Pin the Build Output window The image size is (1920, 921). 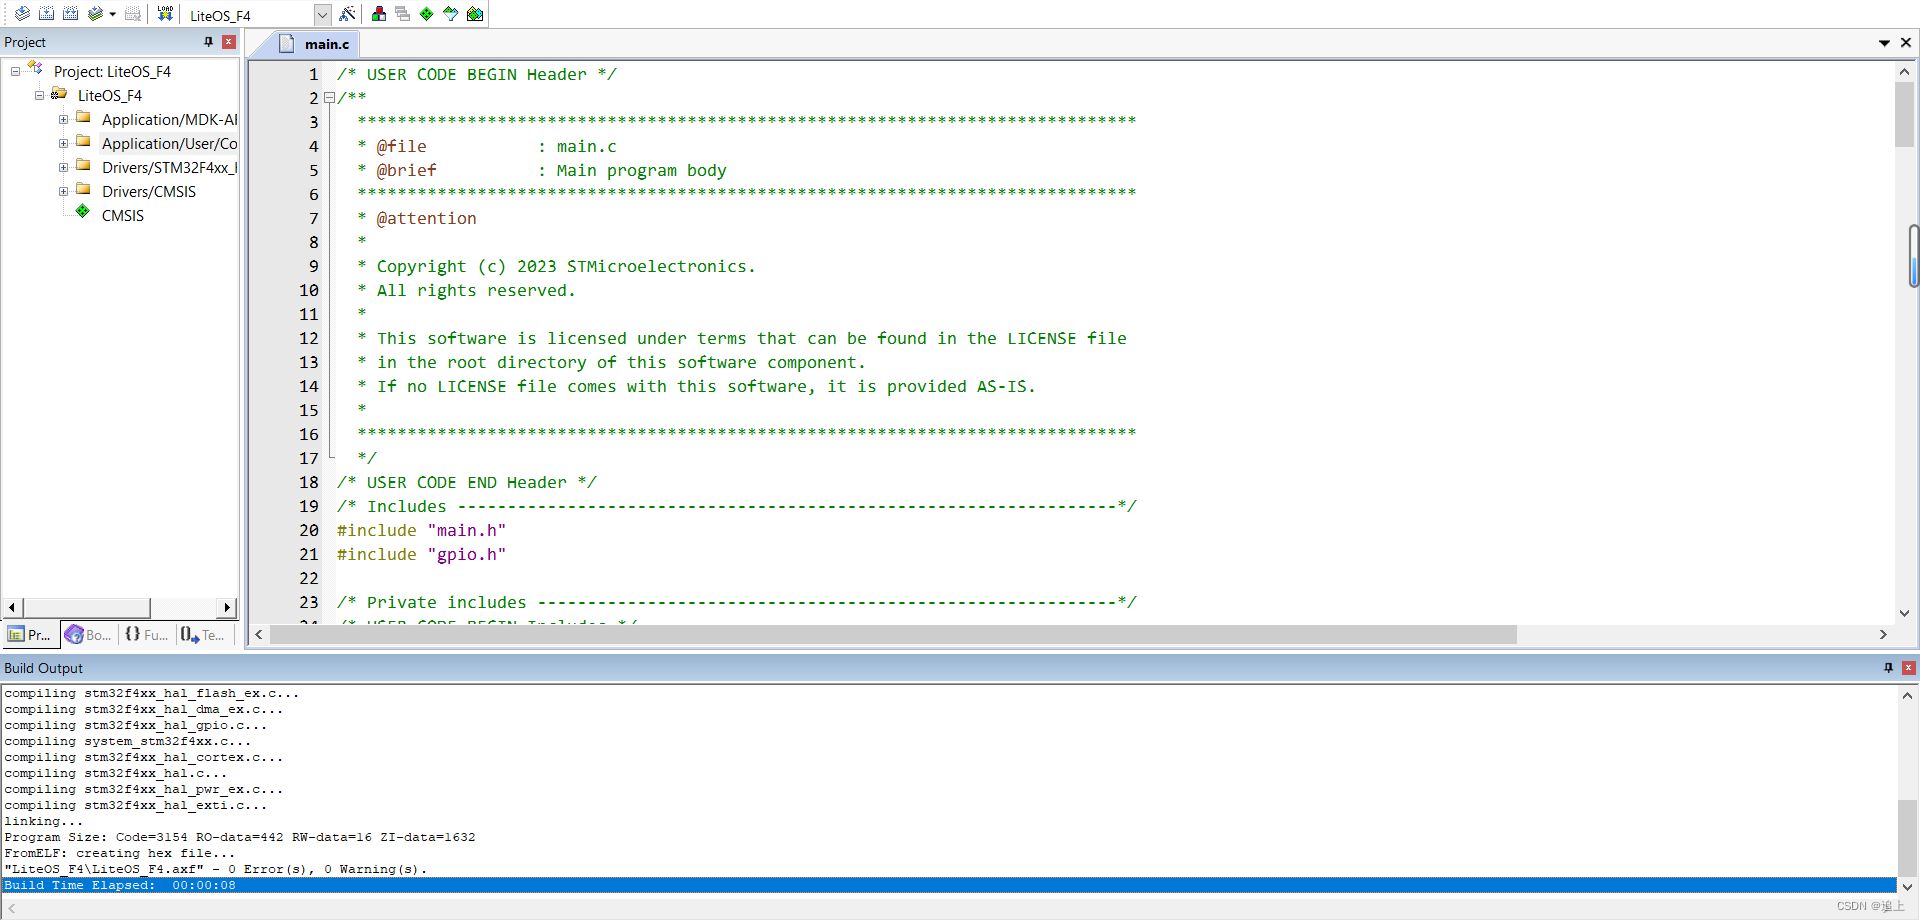[x=1888, y=667]
